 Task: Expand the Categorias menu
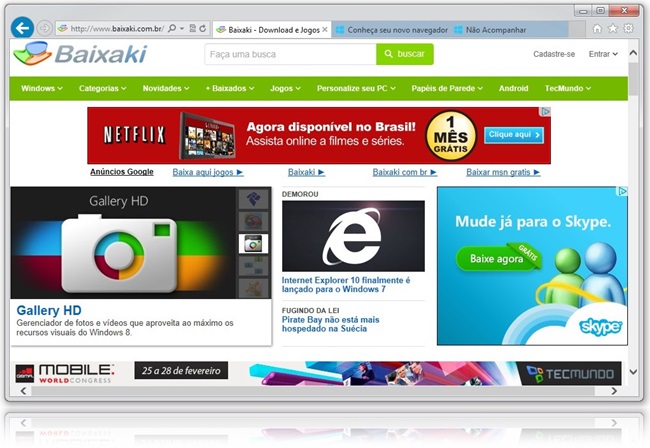(102, 88)
